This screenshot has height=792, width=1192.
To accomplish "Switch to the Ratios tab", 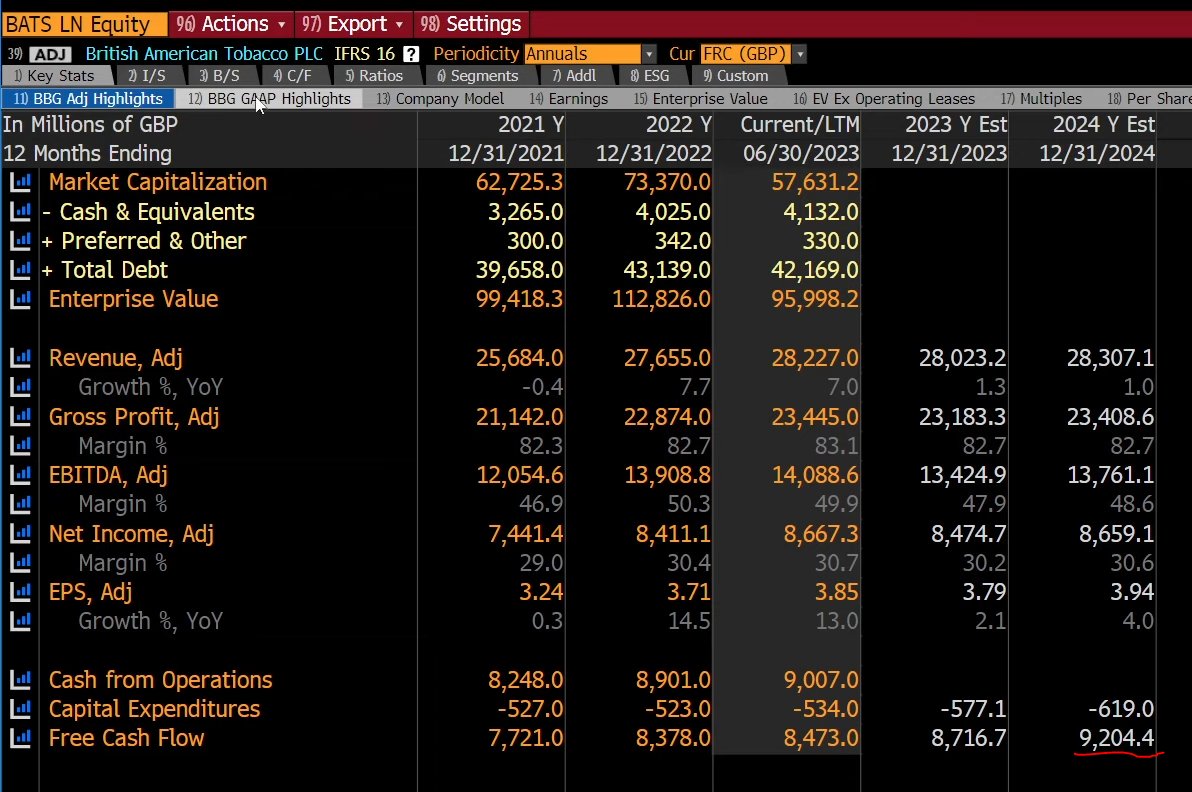I will click(374, 76).
